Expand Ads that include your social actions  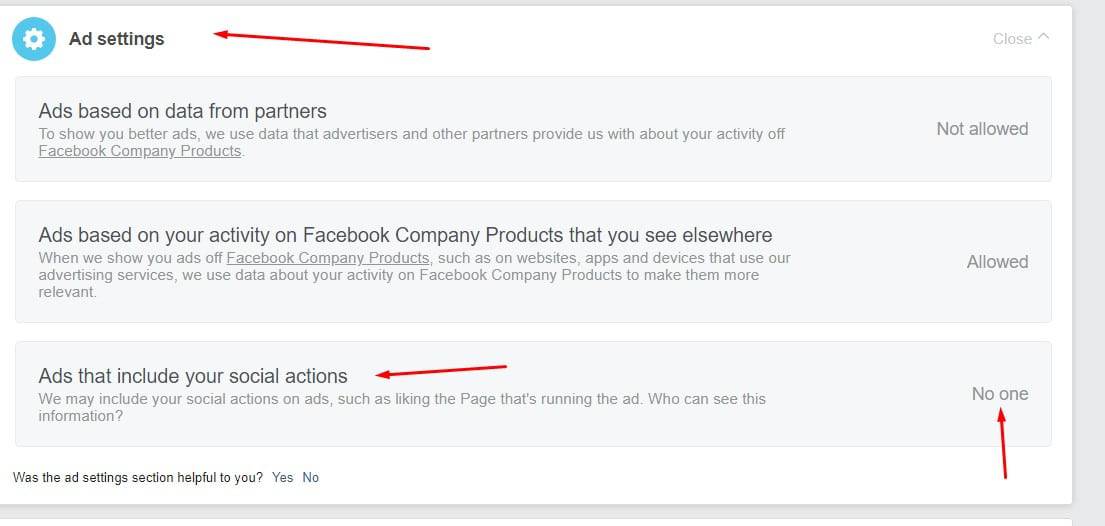533,394
